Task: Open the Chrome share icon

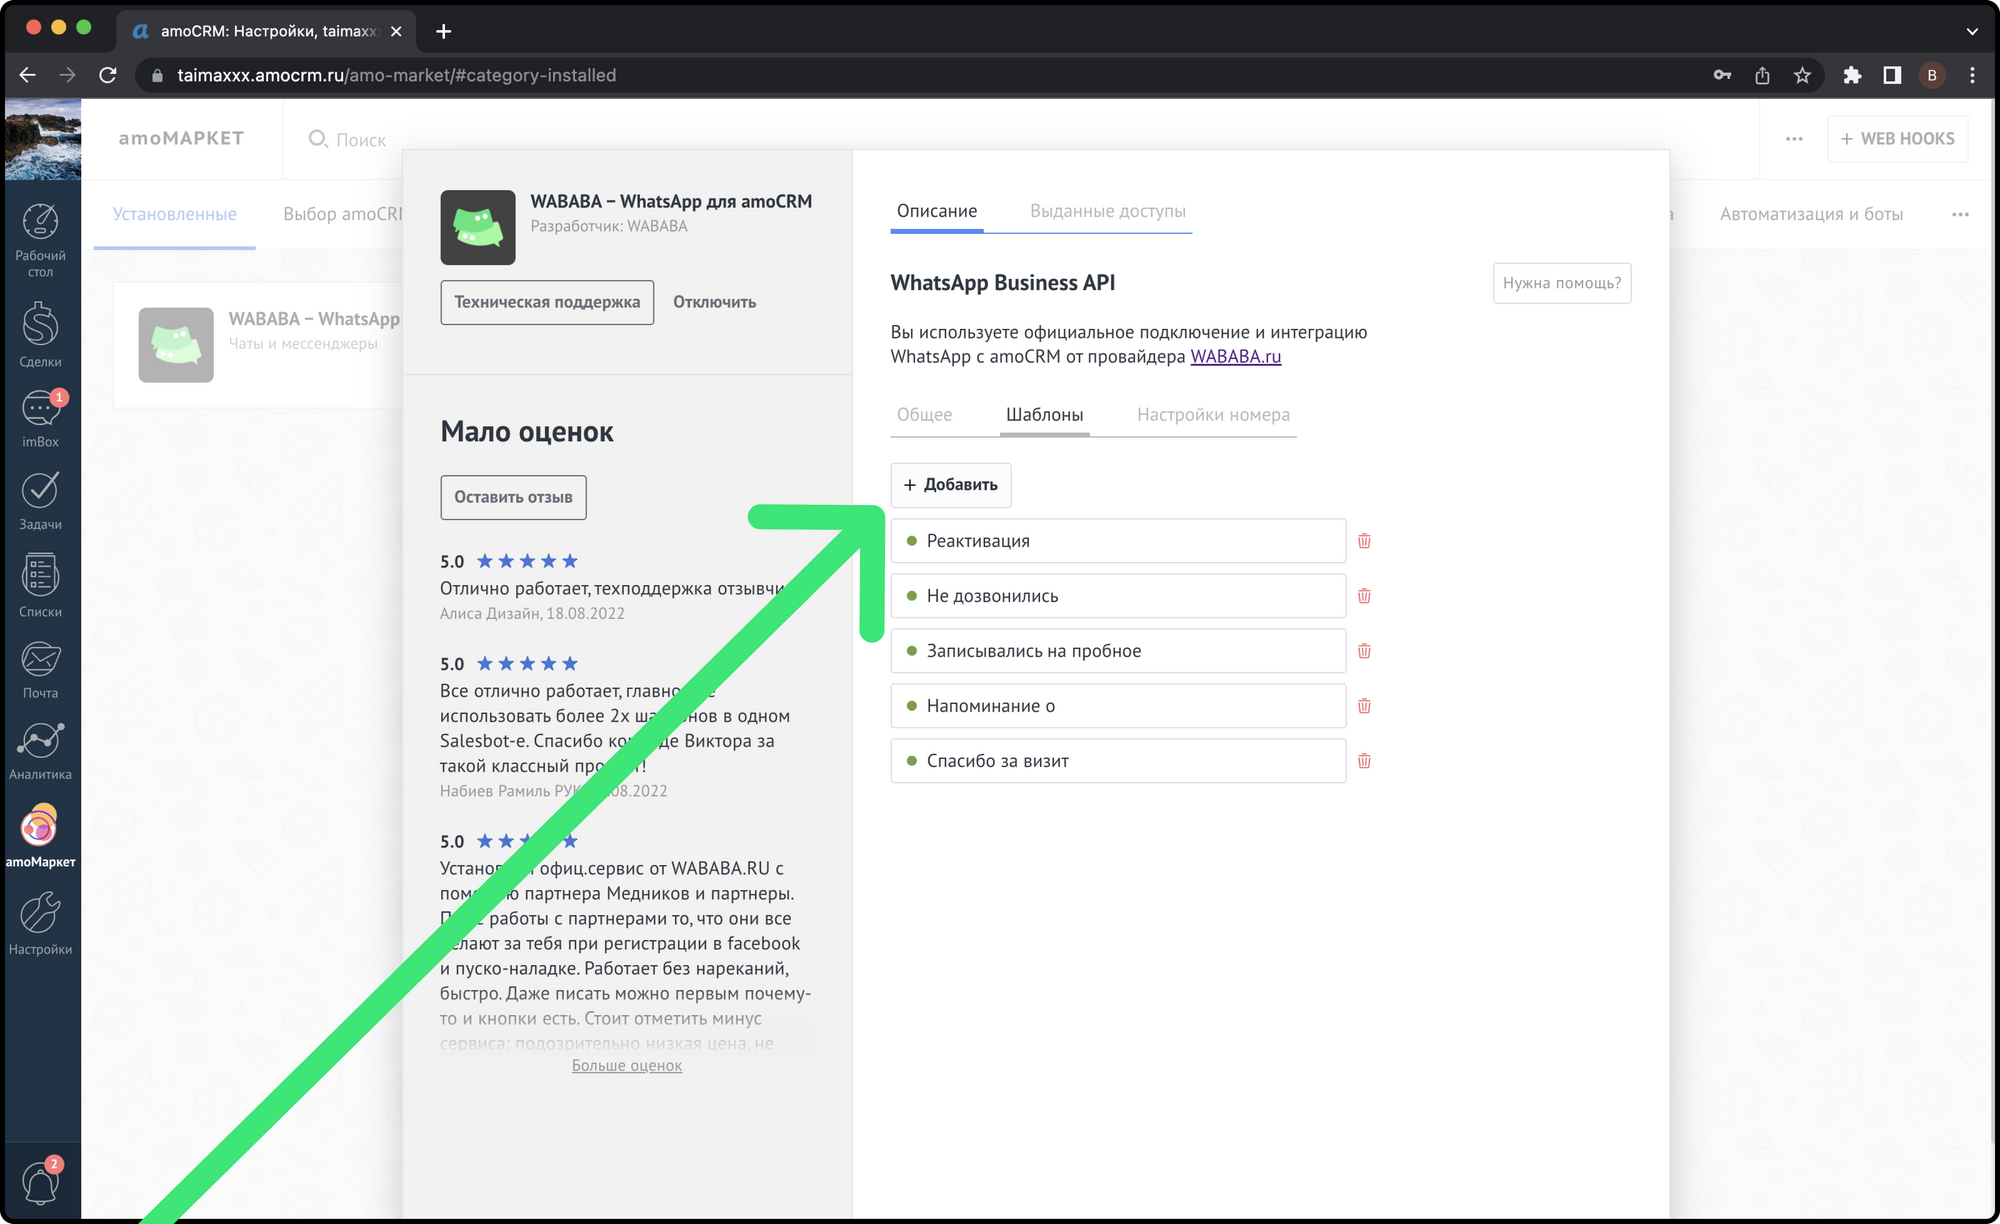Action: coord(1762,75)
